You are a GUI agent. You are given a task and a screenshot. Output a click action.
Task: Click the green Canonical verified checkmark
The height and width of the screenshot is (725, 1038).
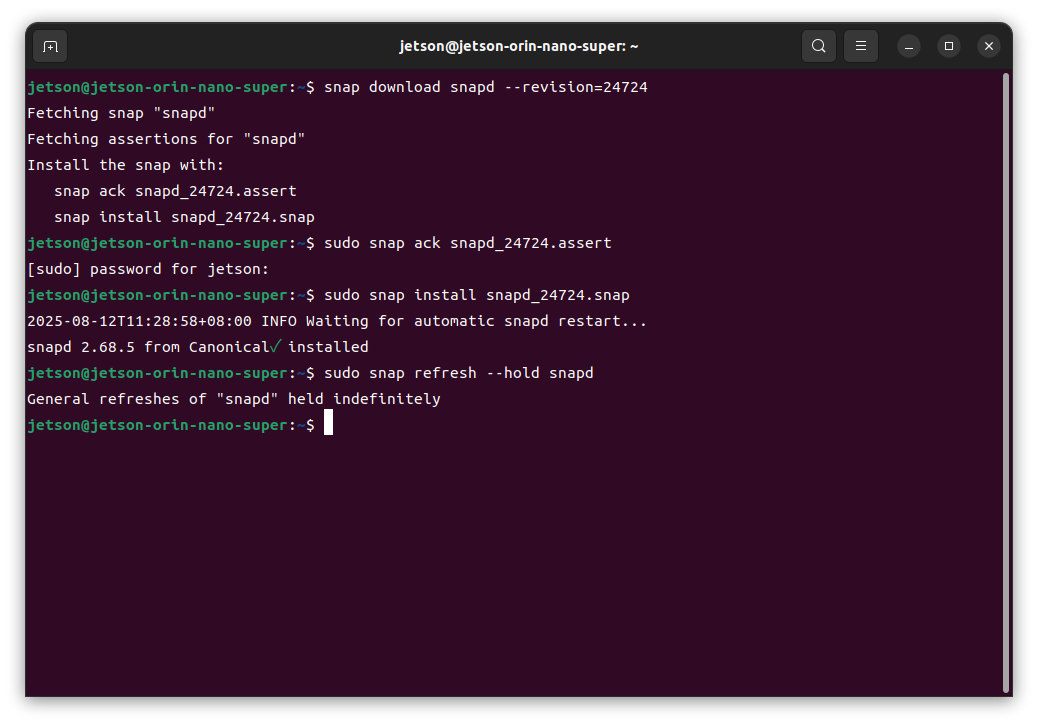click(x=277, y=347)
